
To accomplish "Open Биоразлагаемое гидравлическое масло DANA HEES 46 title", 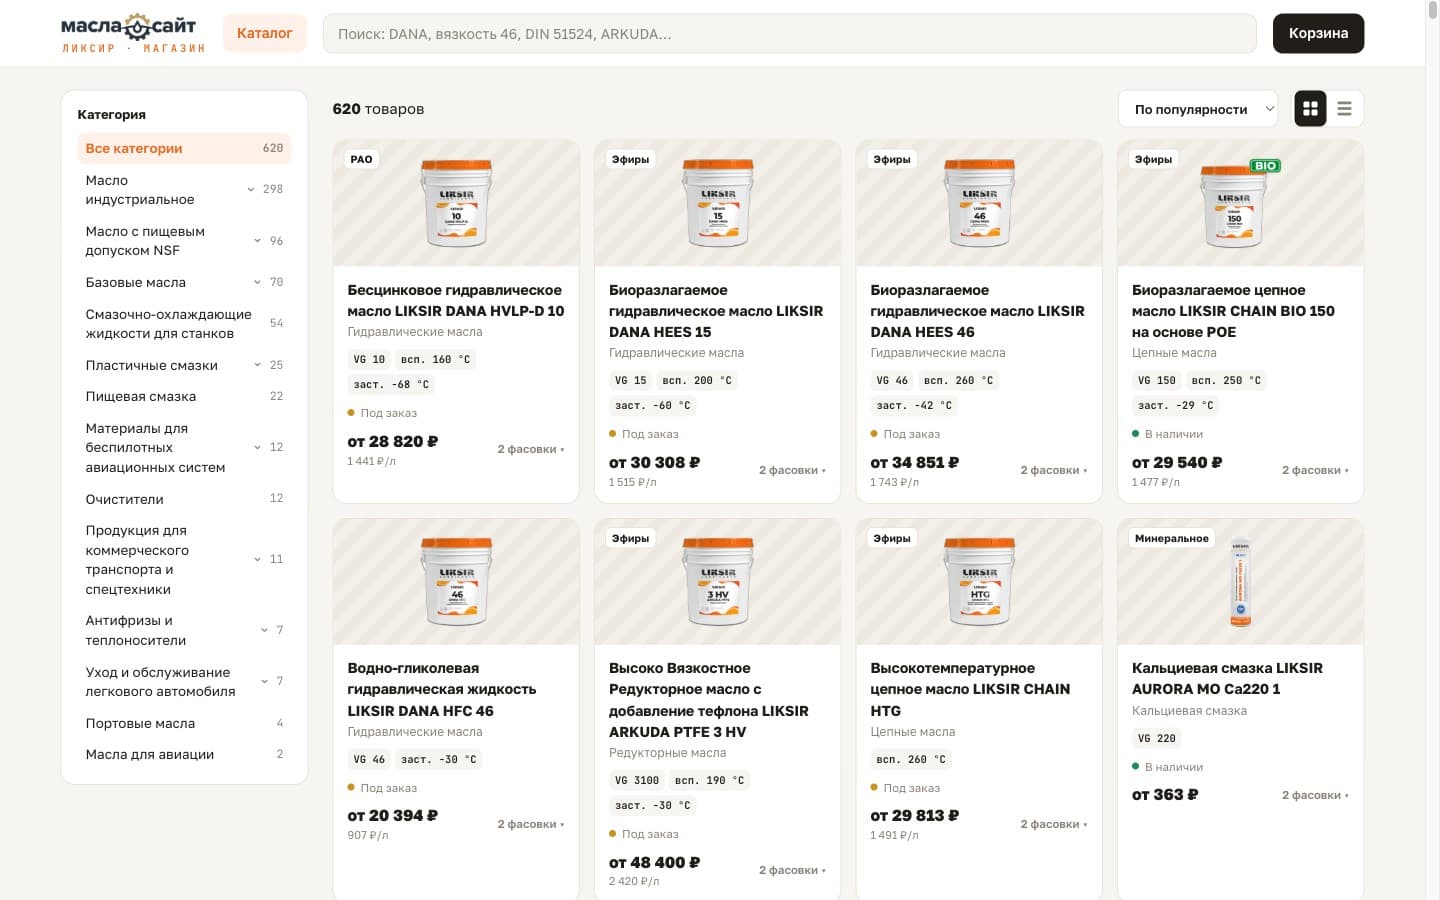I will [x=977, y=311].
